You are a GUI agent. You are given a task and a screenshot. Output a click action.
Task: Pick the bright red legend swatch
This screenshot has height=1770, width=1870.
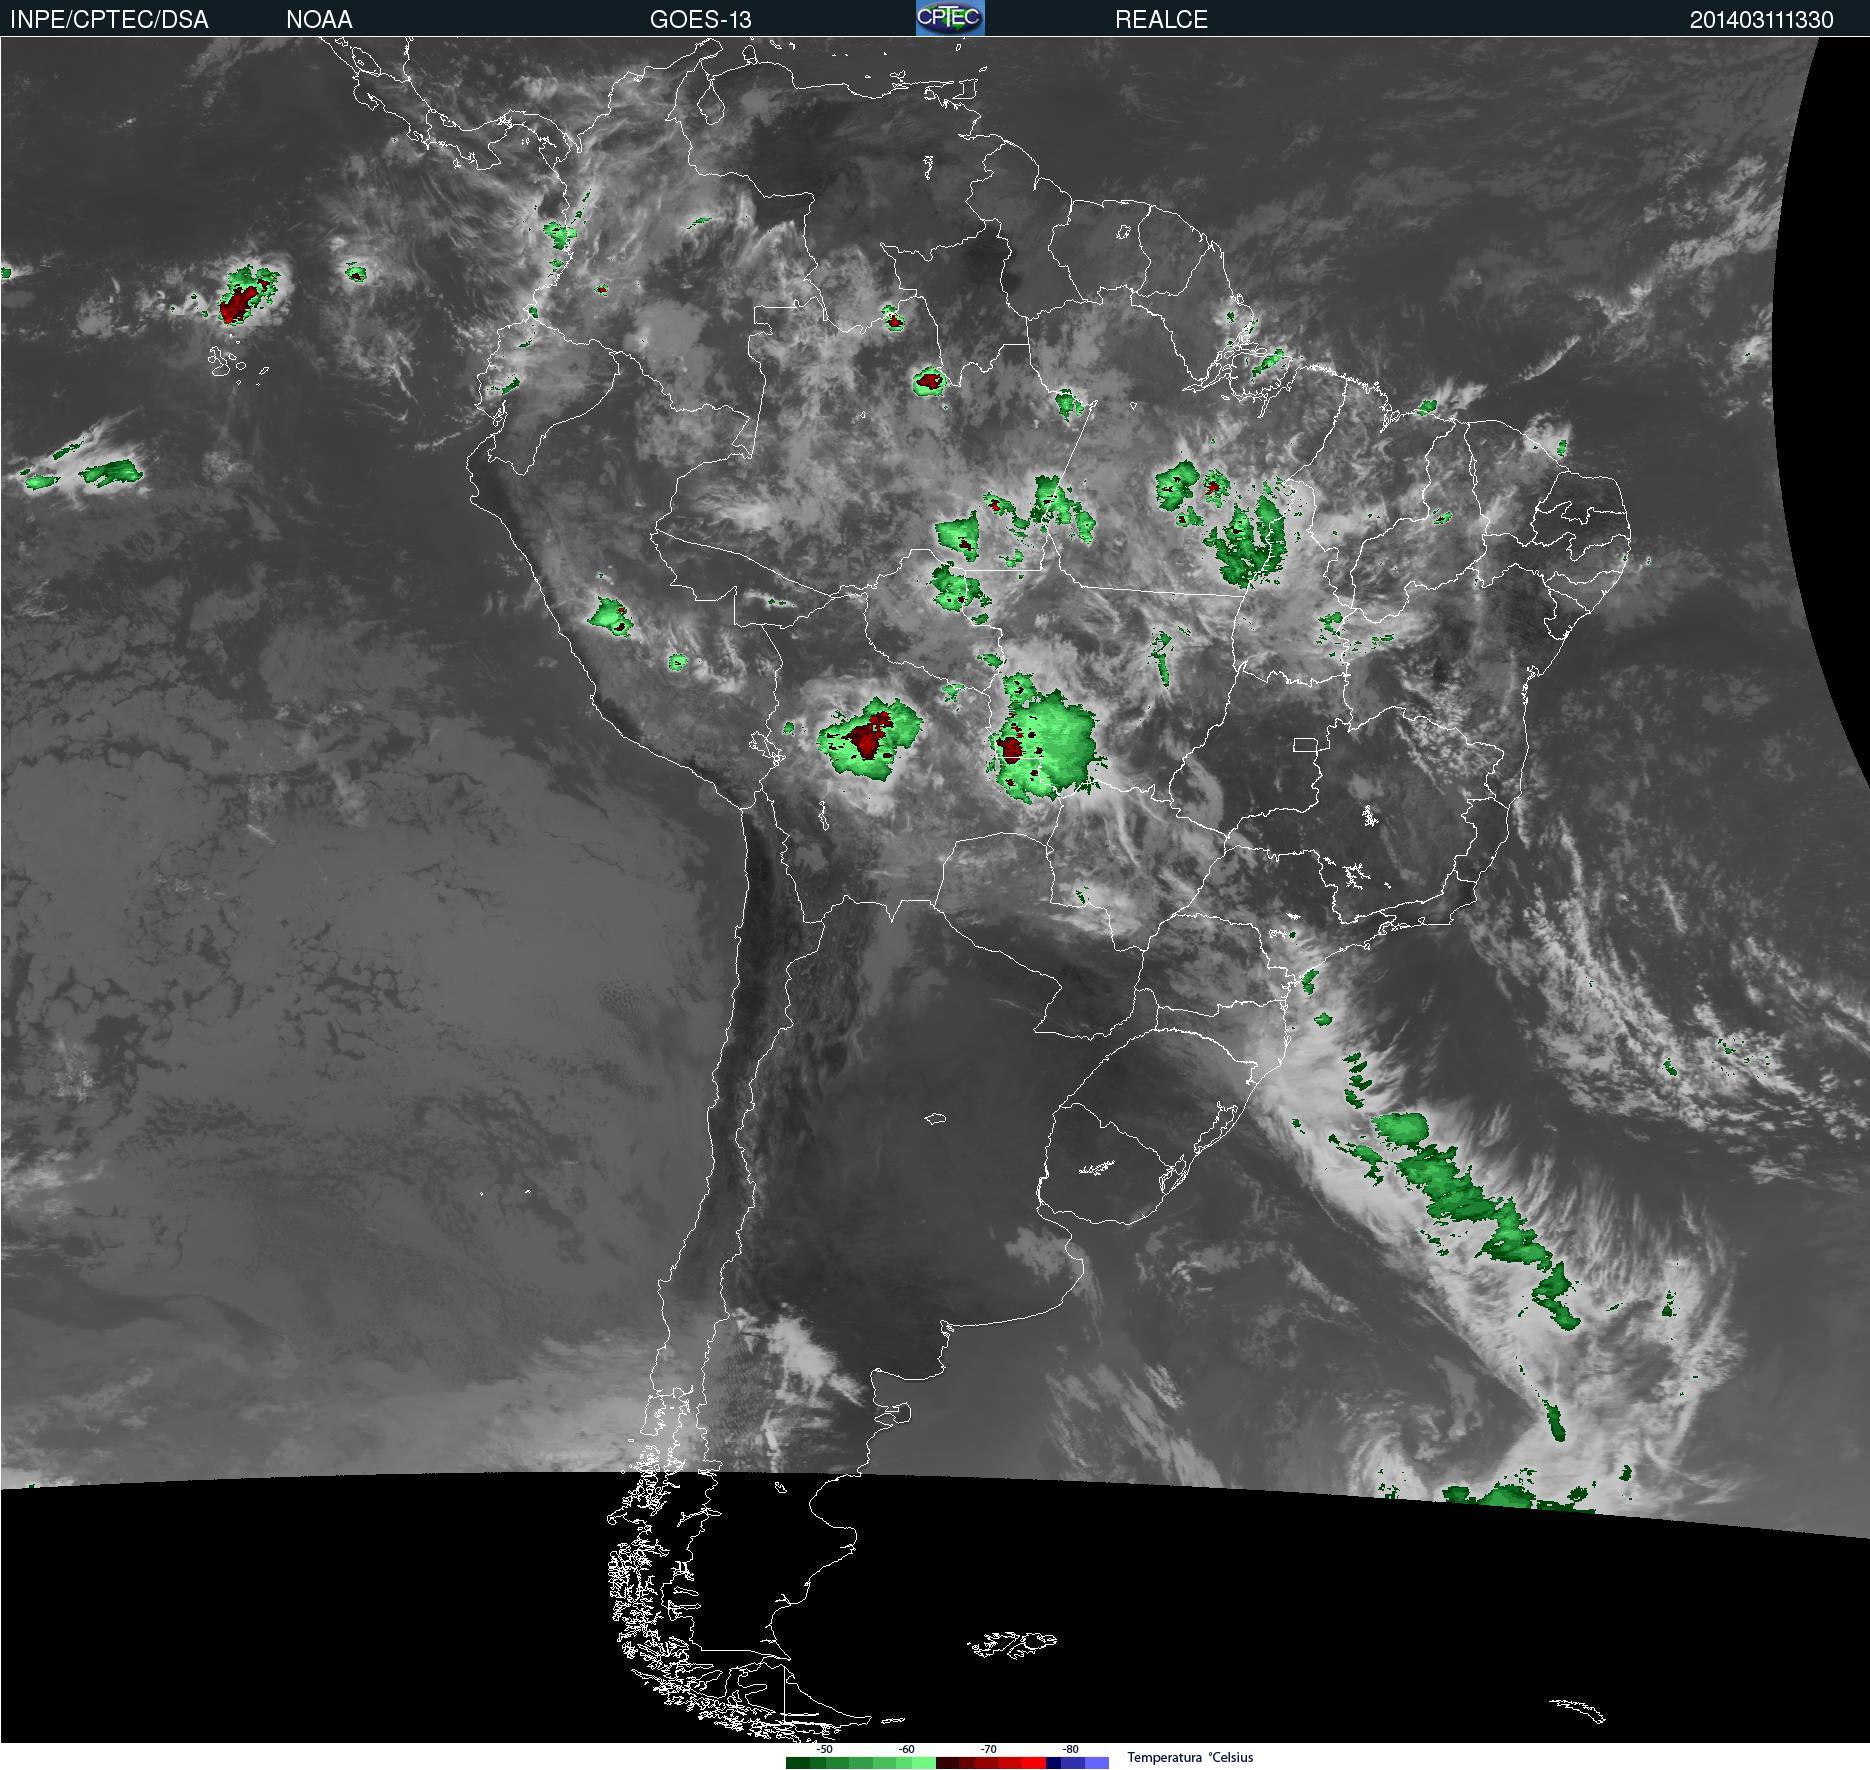1034,1763
